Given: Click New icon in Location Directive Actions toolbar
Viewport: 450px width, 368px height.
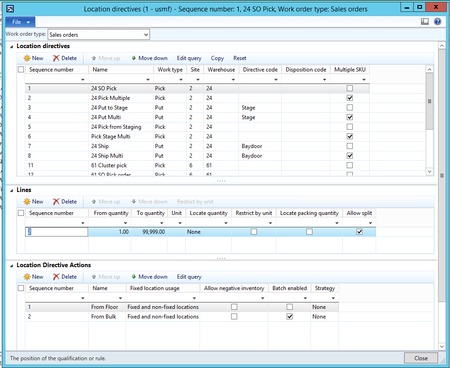Looking at the screenshot, I should tap(27, 277).
